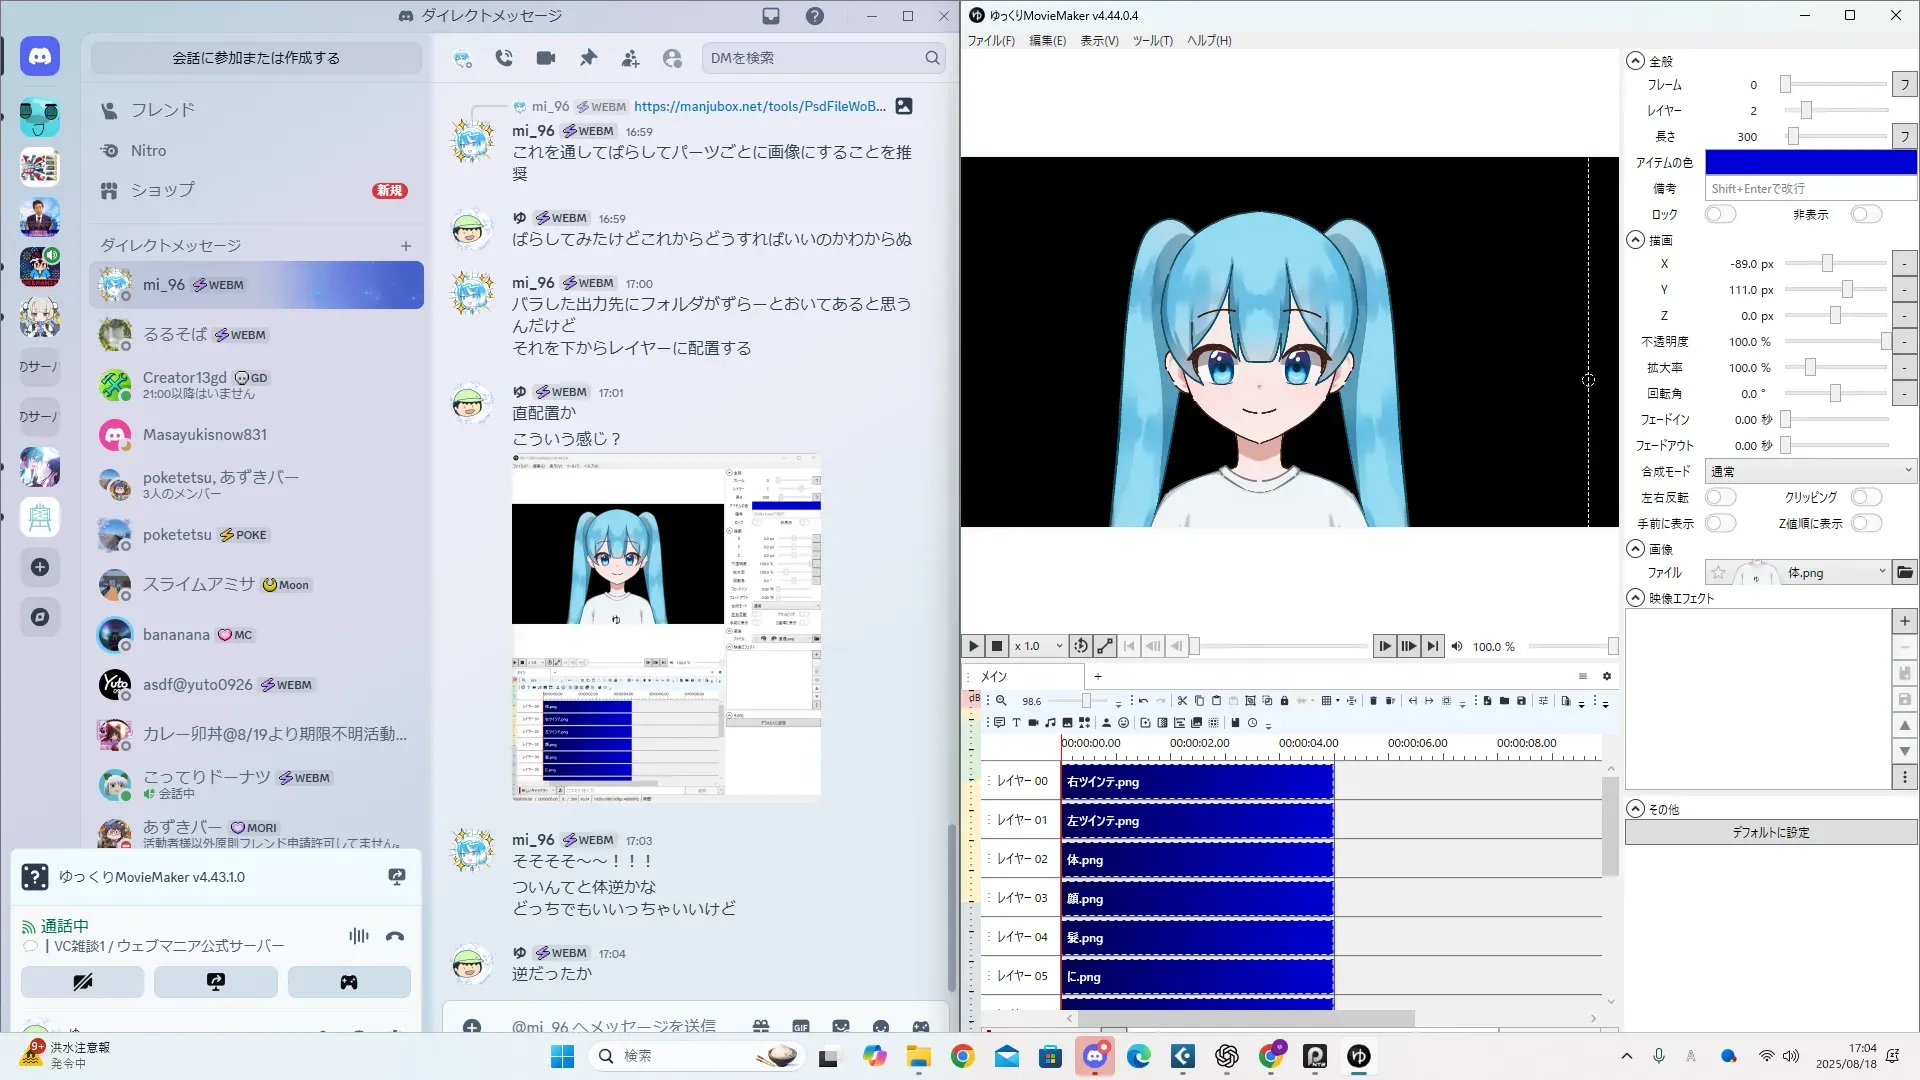The height and width of the screenshot is (1080, 1920).
Task: Open pinned messages in Discord DM
Action: coord(588,58)
